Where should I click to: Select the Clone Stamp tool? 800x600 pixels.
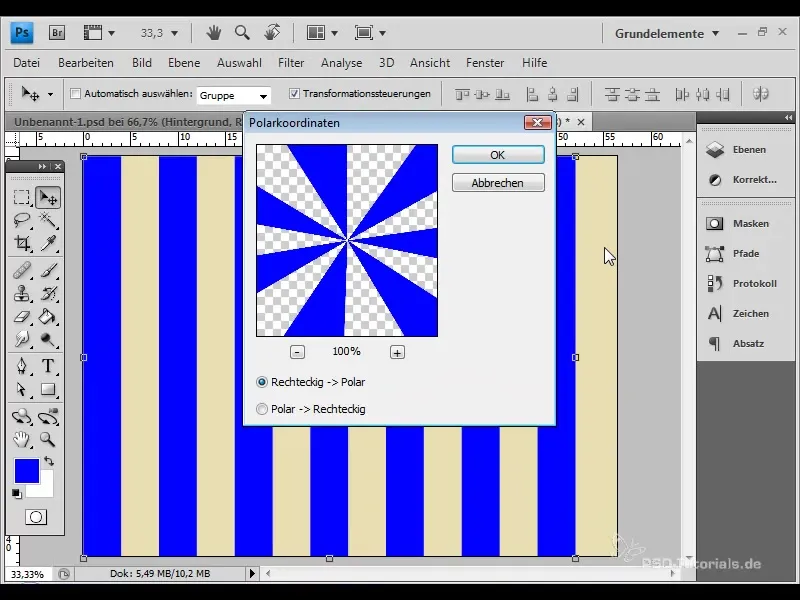(x=21, y=293)
